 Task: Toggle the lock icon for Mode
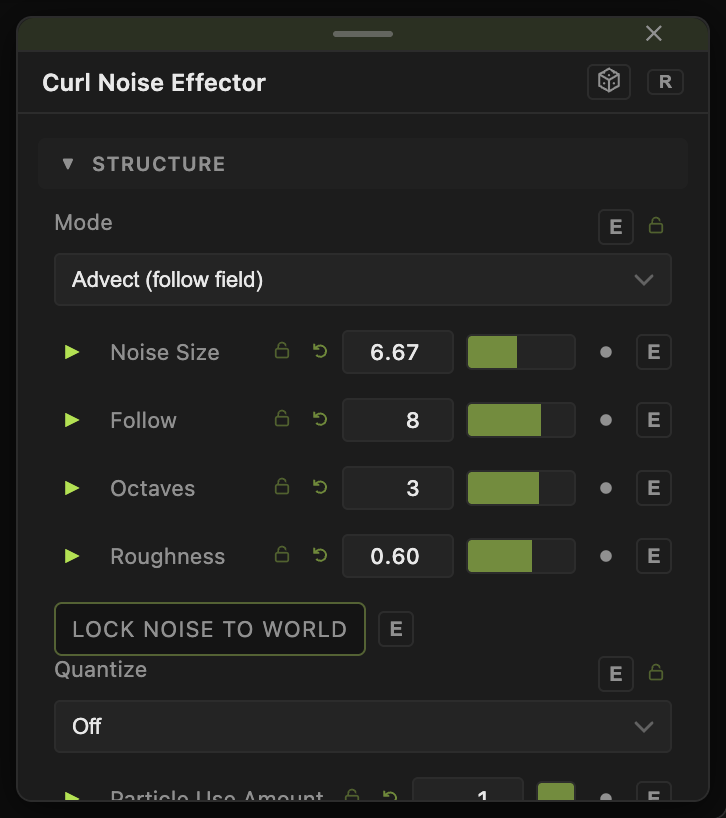656,225
